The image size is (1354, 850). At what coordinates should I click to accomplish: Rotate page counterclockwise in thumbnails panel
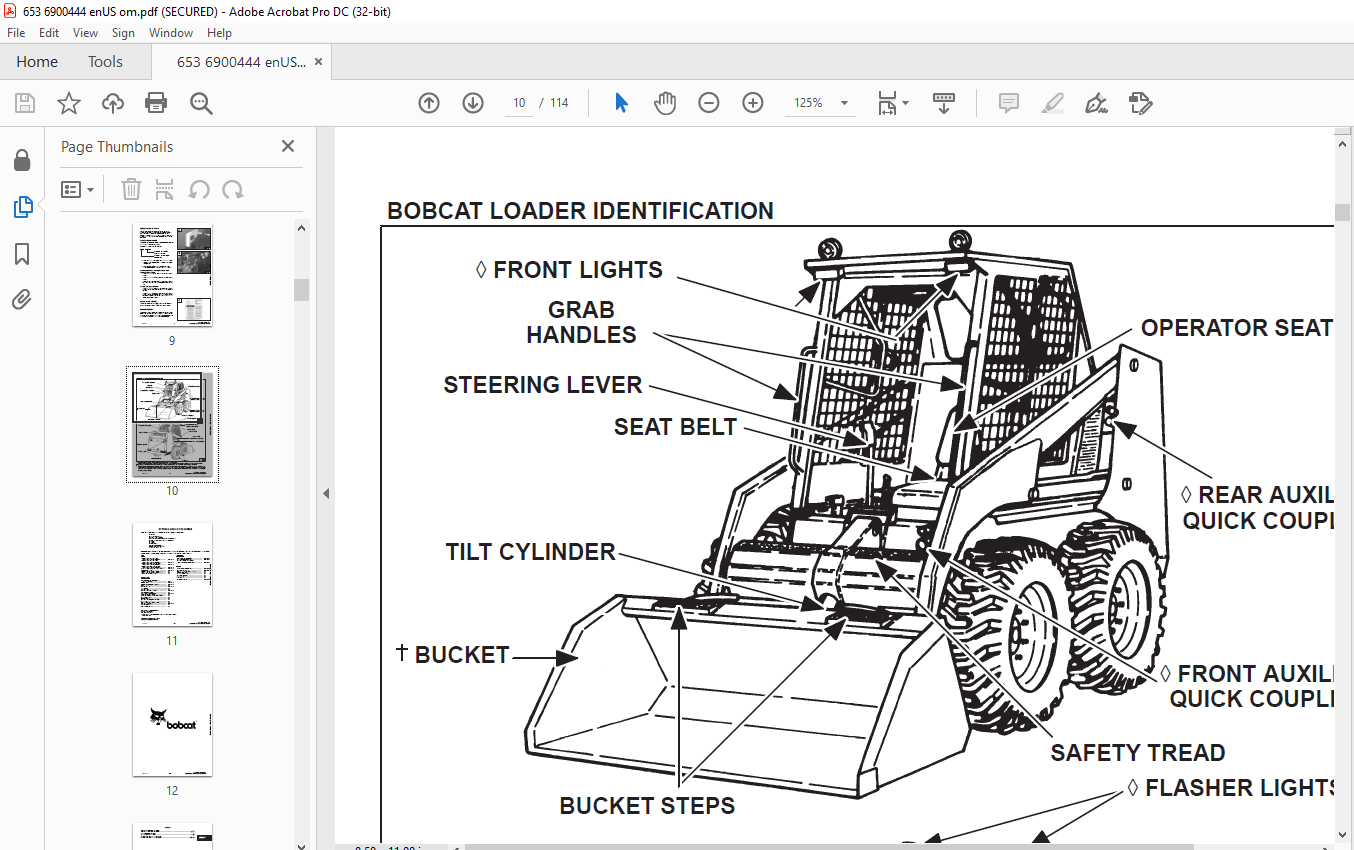click(x=199, y=189)
